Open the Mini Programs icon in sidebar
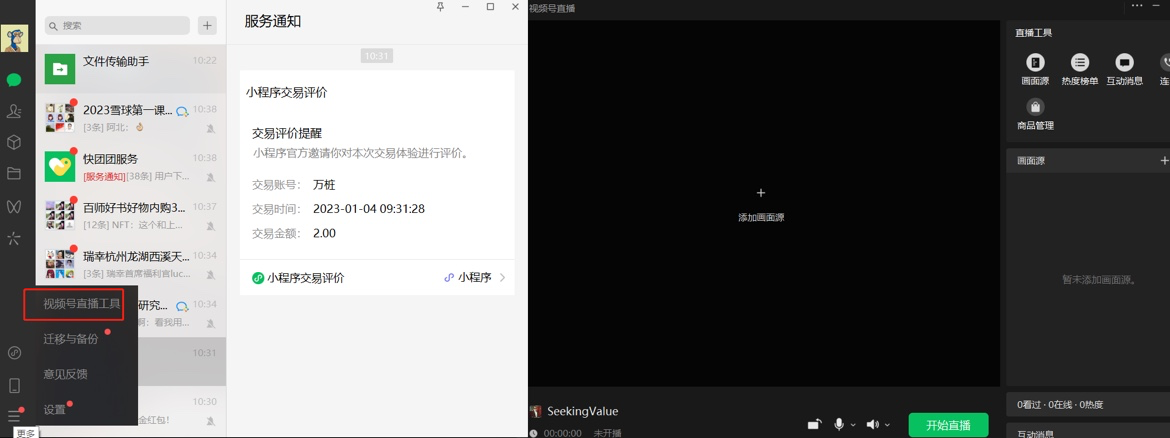Image resolution: width=1170 pixels, height=438 pixels. click(13, 353)
